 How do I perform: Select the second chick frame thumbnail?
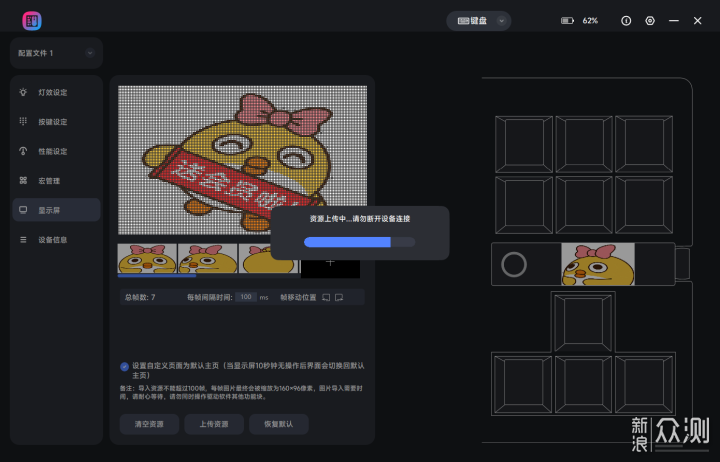click(208, 258)
